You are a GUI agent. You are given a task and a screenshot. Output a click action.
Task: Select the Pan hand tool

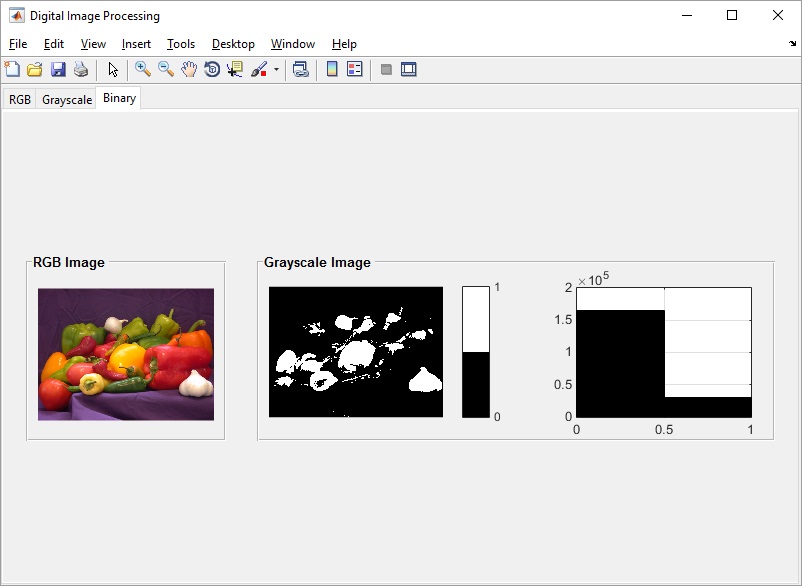pyautogui.click(x=189, y=69)
